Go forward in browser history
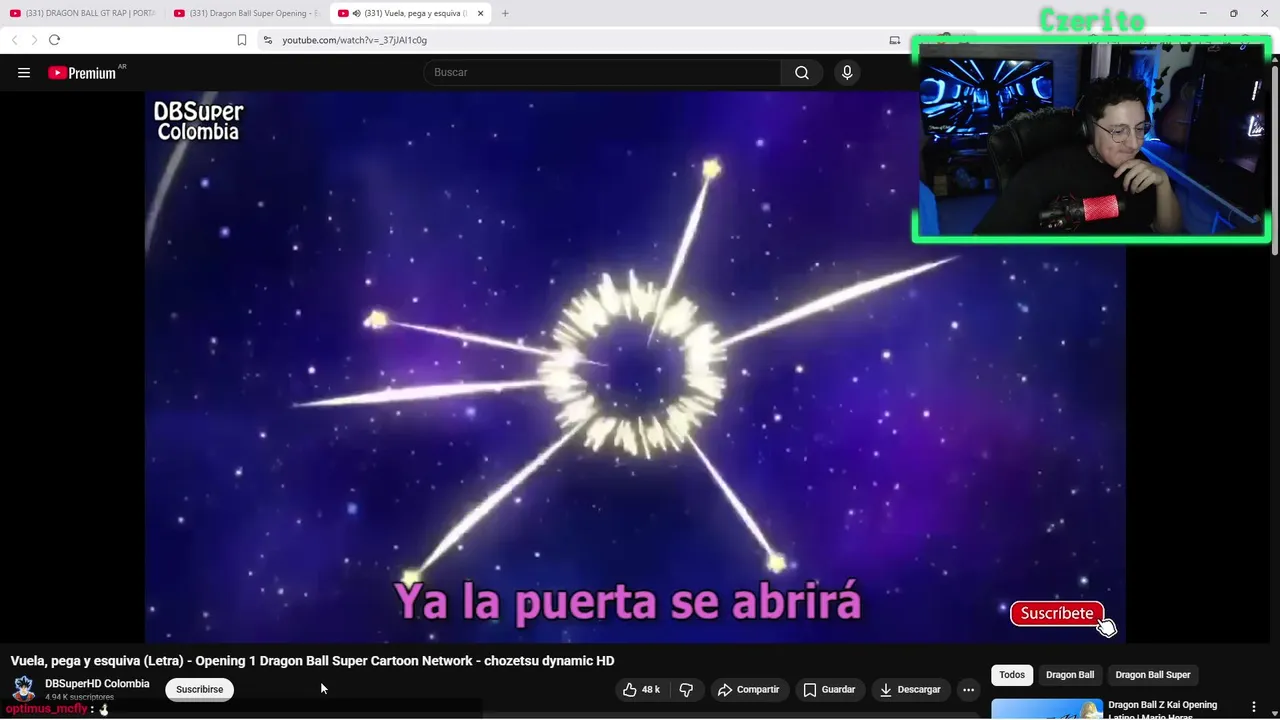 point(33,40)
